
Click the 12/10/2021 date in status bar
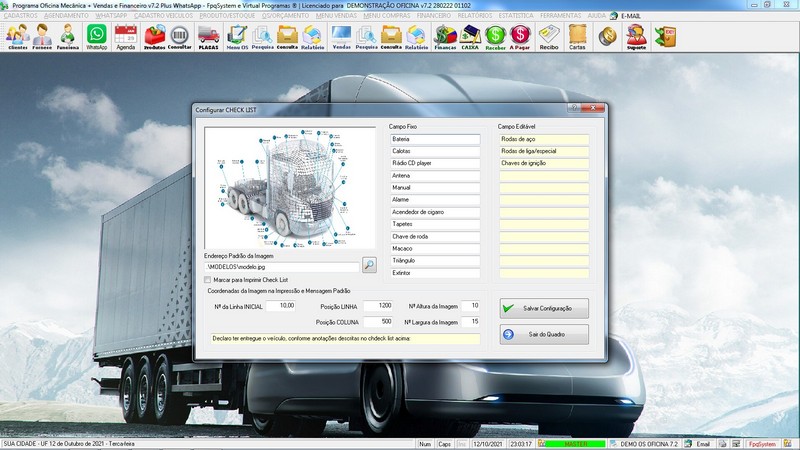[x=487, y=444]
